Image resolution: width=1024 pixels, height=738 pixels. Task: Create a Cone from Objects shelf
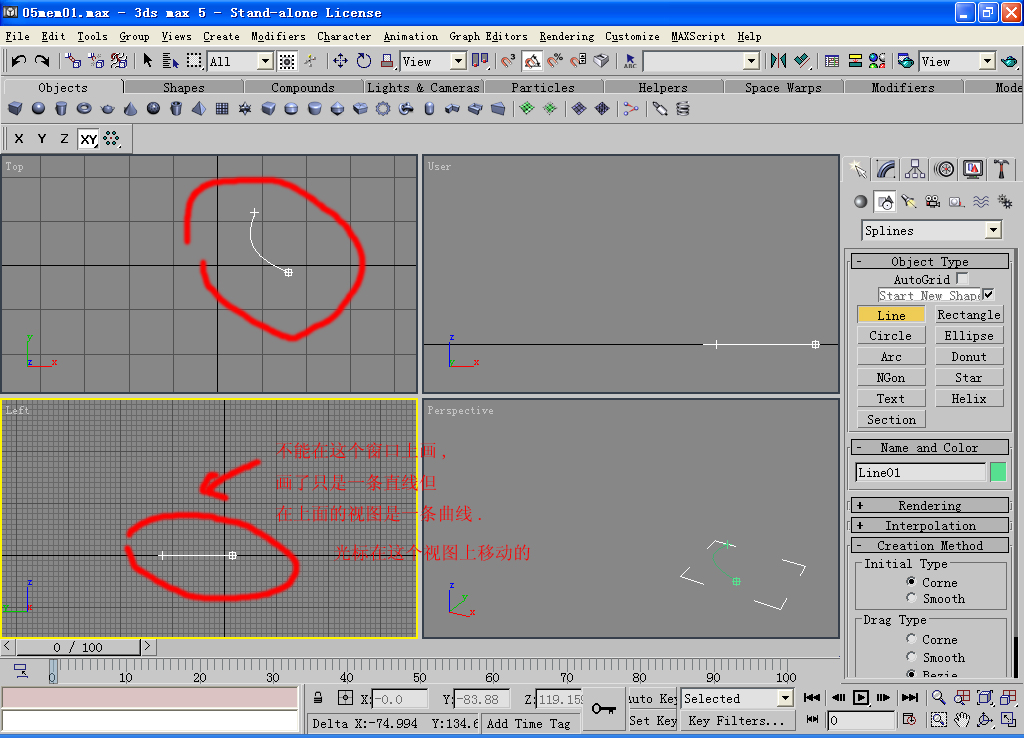coord(131,108)
